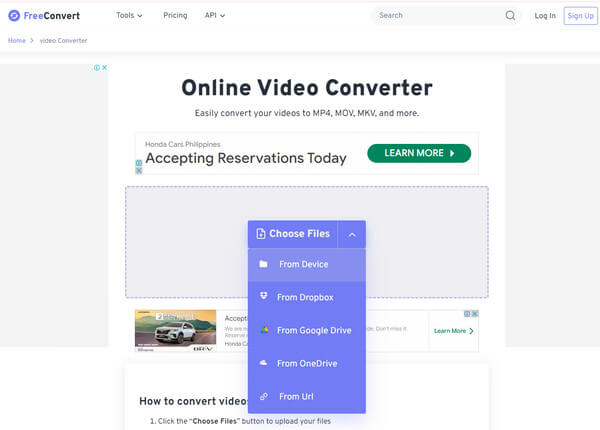This screenshot has height=430, width=600.
Task: Close the lower car ad
Action: [475, 314]
